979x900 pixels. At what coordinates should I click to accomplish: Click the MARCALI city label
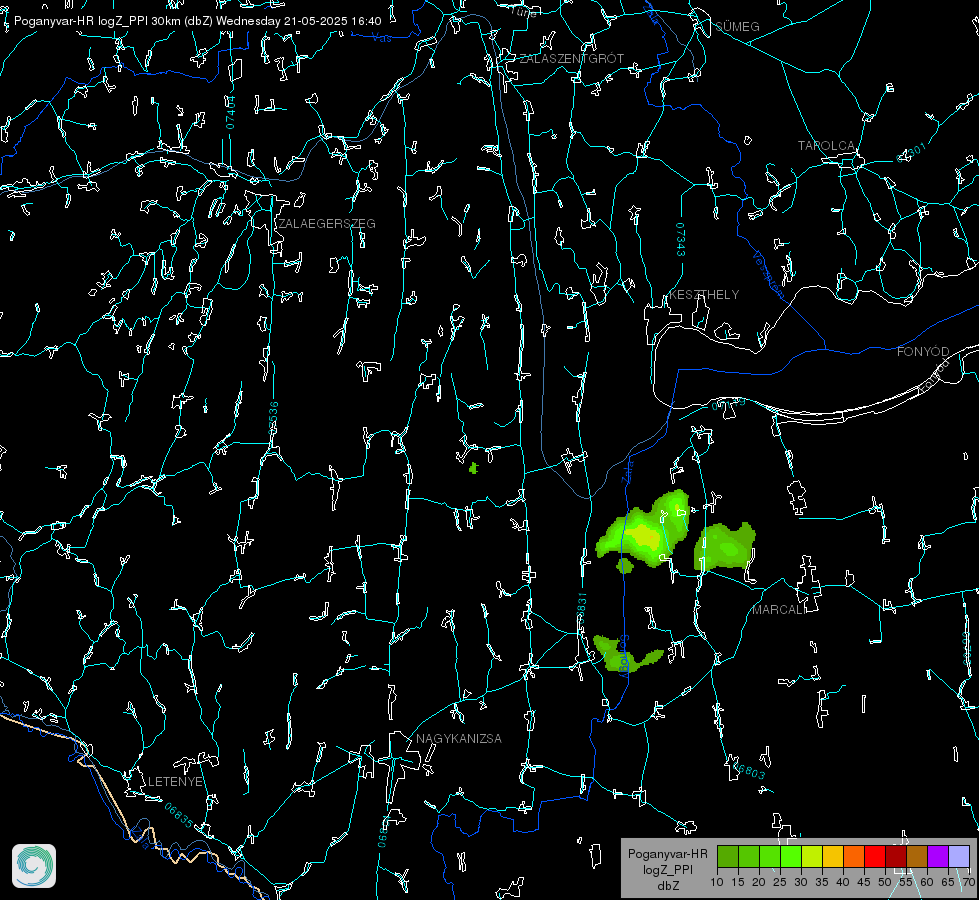pyautogui.click(x=779, y=610)
